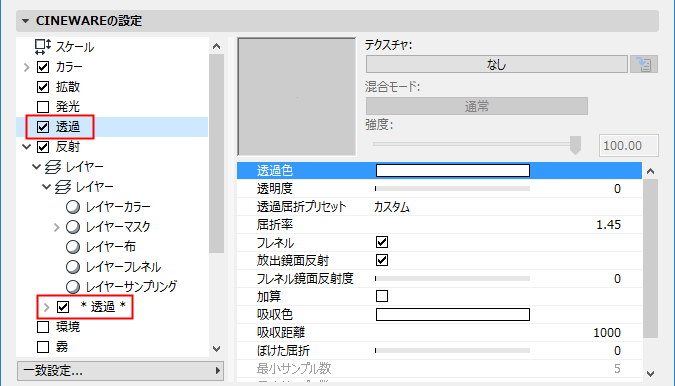This screenshot has height=386, width=675.
Task: Collapse the 反射 tree item
Action: click(27, 147)
